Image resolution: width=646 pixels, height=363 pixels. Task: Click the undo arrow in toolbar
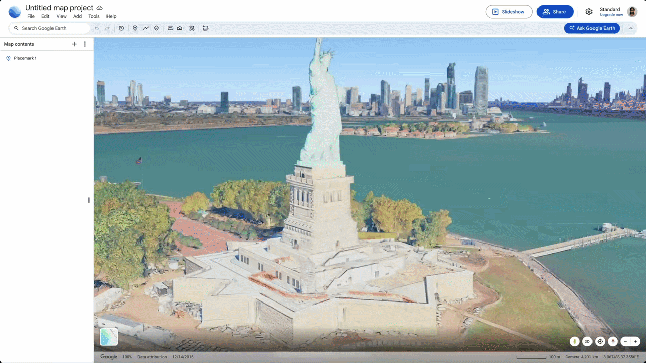97,28
